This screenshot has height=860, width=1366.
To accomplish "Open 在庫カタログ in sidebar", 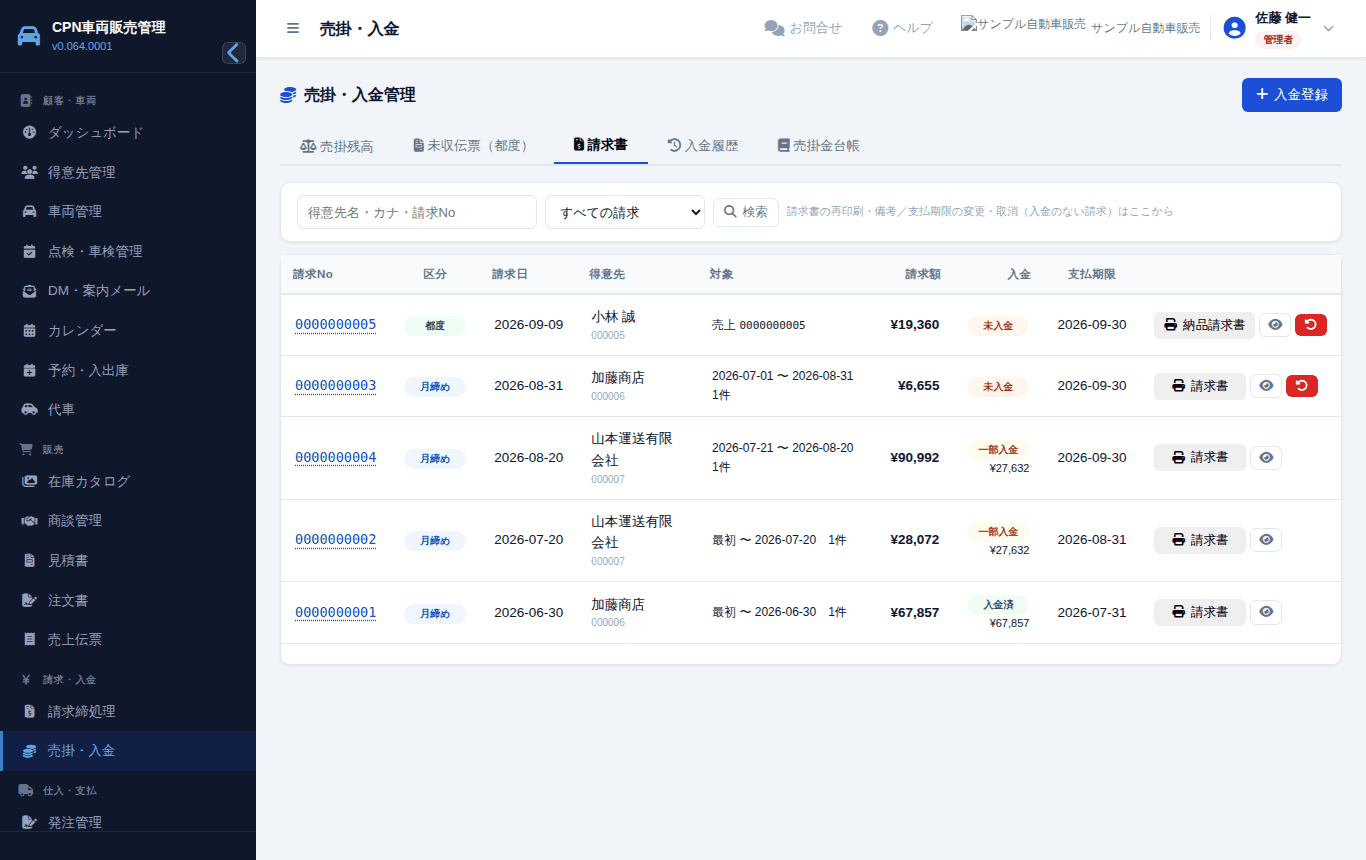I will click(128, 481).
